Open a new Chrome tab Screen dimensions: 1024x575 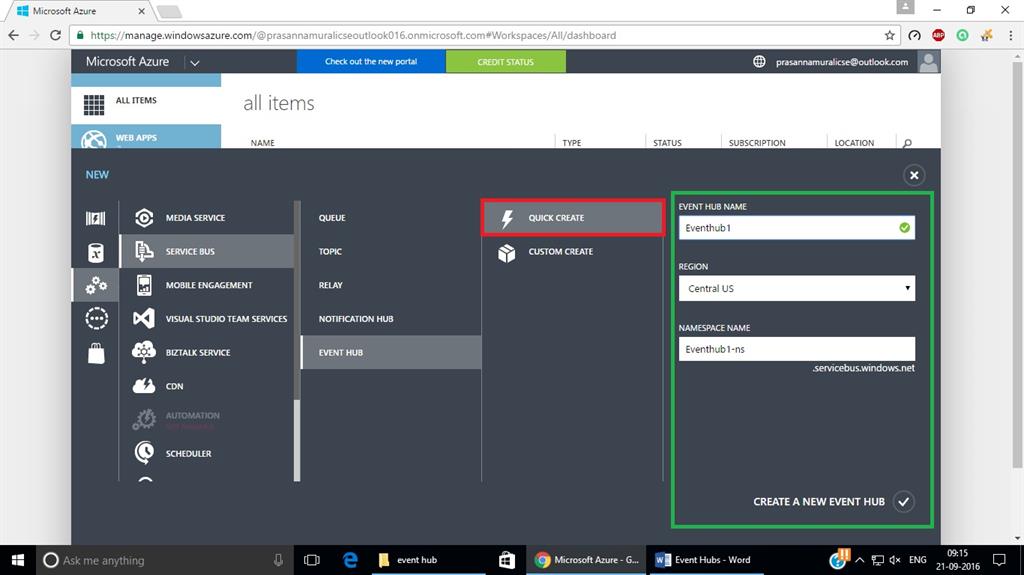[x=169, y=12]
